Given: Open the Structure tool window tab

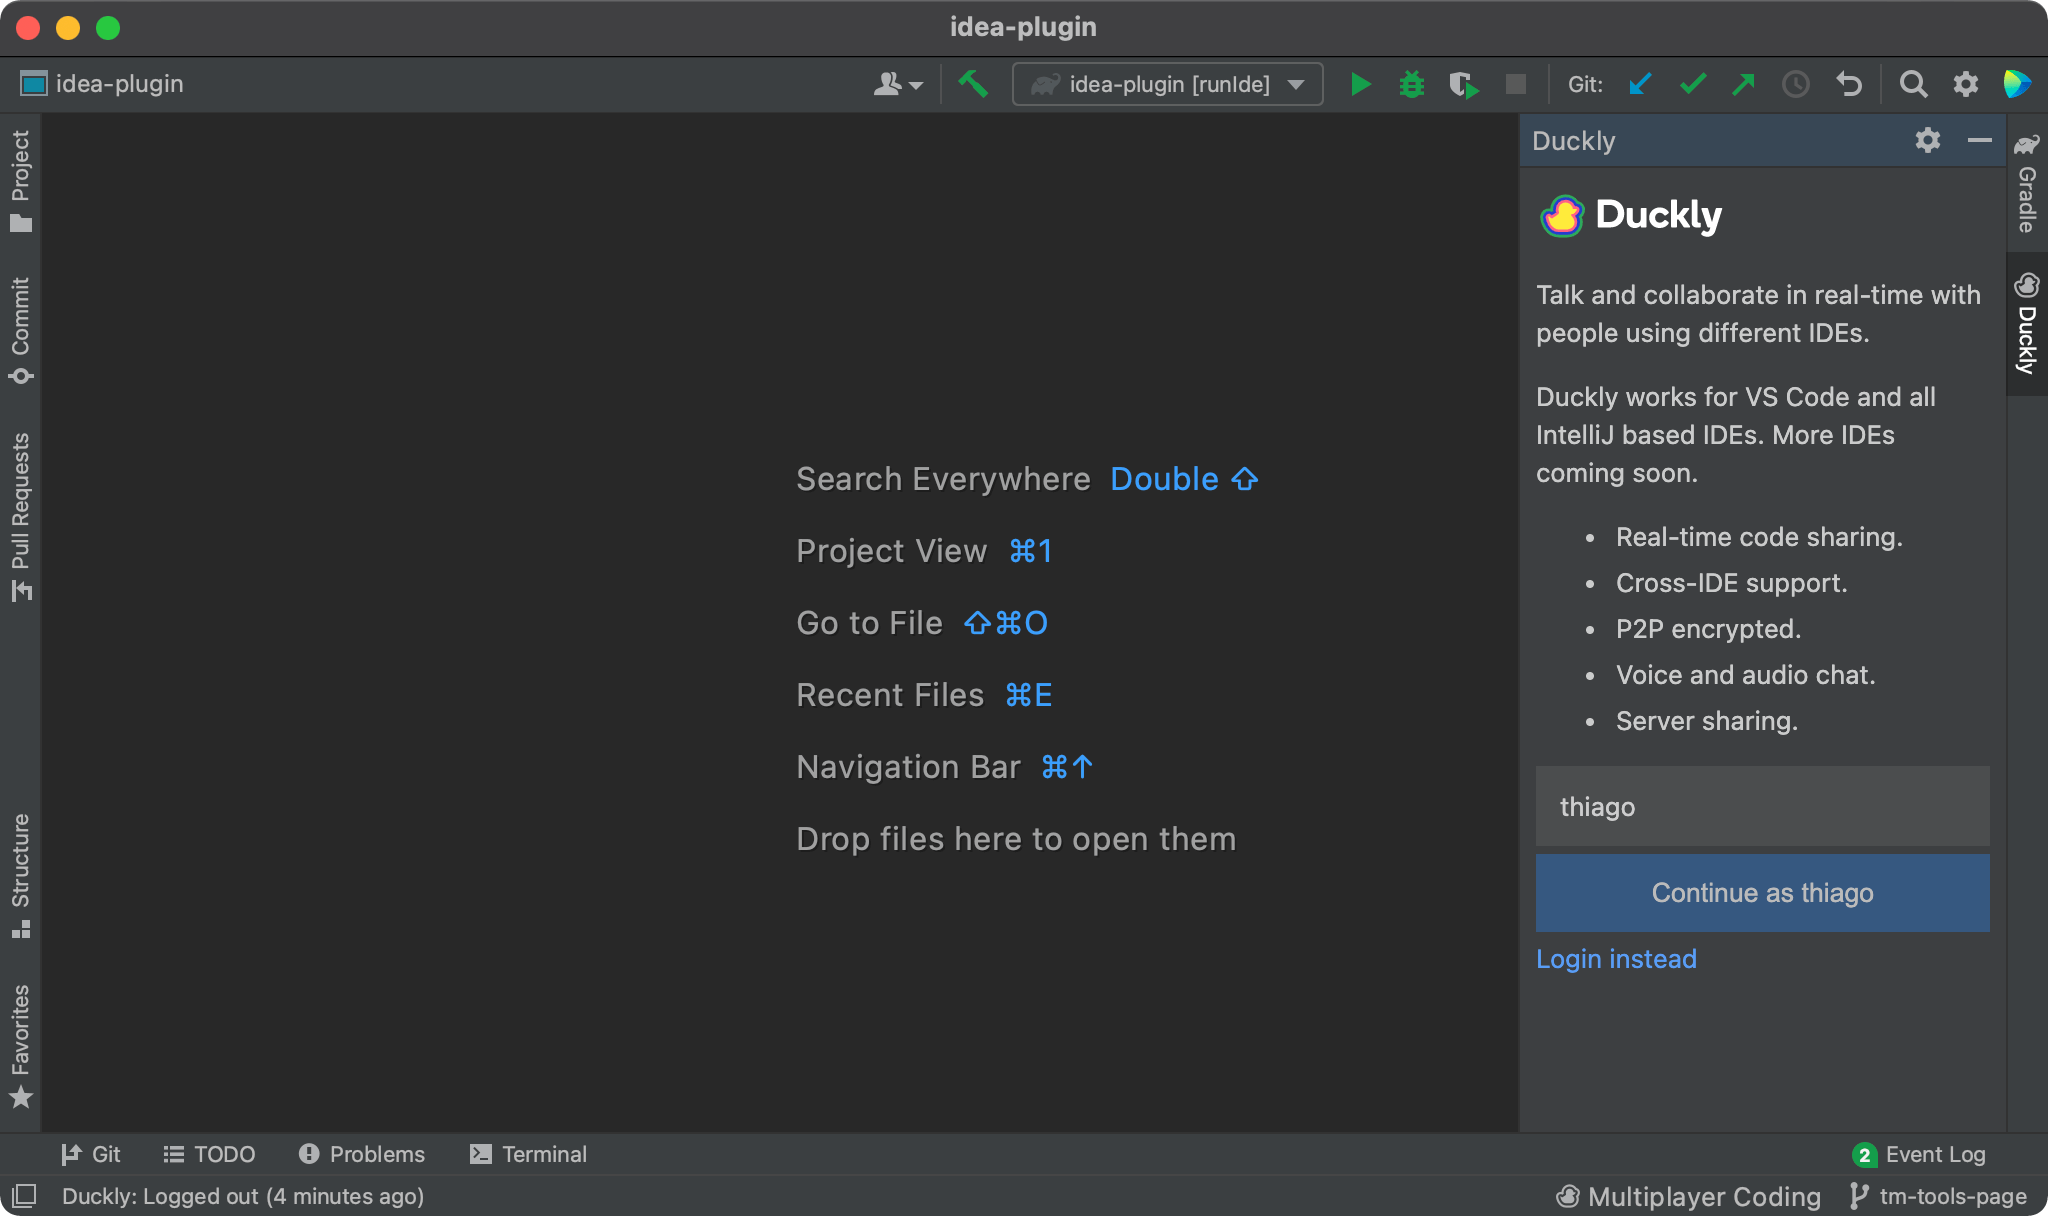Looking at the screenshot, I should tap(21, 876).
